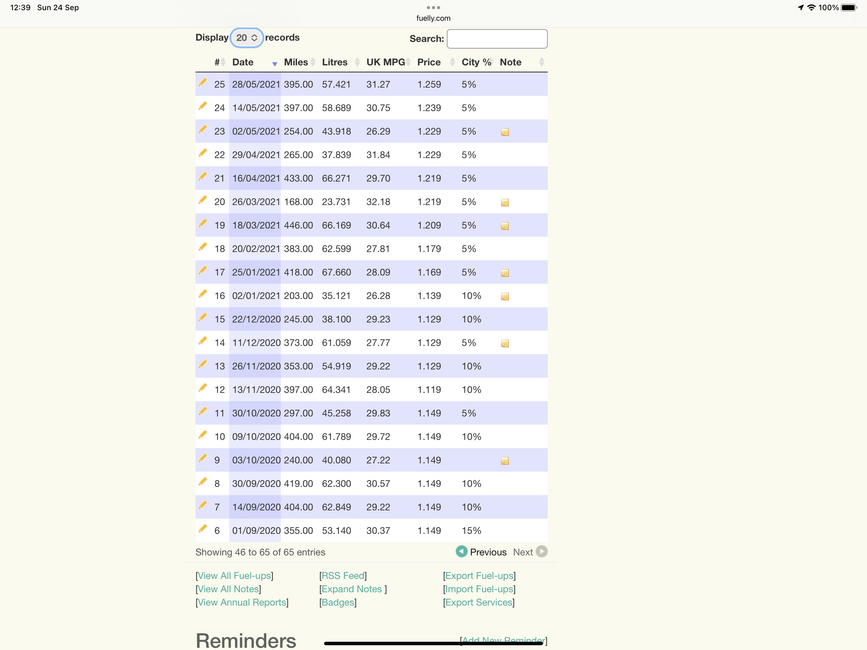The height and width of the screenshot is (650, 867).
Task: Open the Badges link
Action: tap(338, 602)
